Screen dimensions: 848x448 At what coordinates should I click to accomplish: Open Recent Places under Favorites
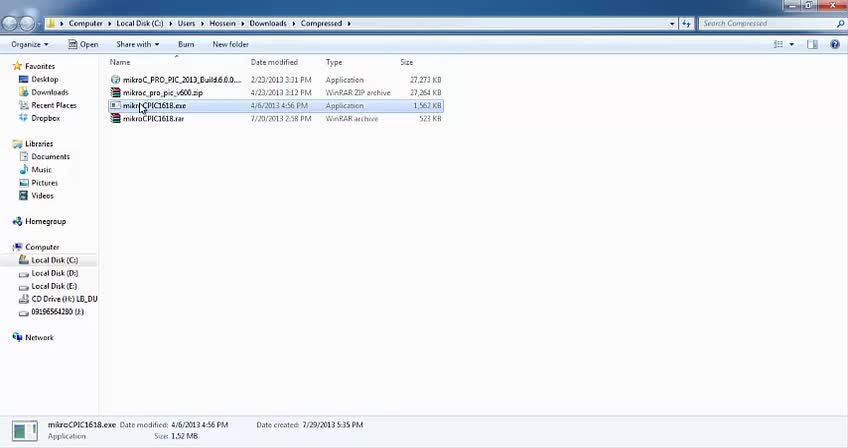click(x=54, y=105)
